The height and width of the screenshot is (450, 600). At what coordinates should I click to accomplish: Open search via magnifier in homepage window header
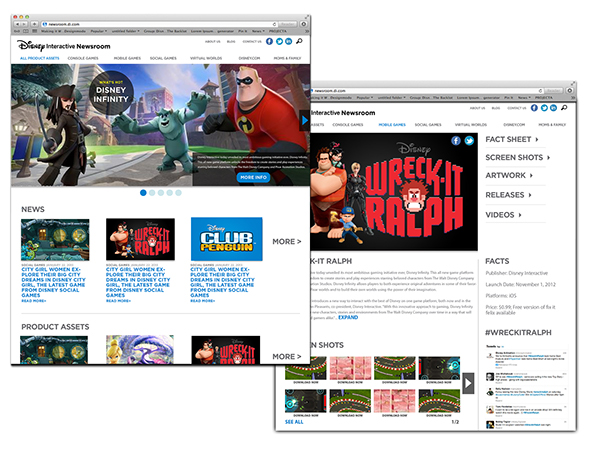point(299,41)
